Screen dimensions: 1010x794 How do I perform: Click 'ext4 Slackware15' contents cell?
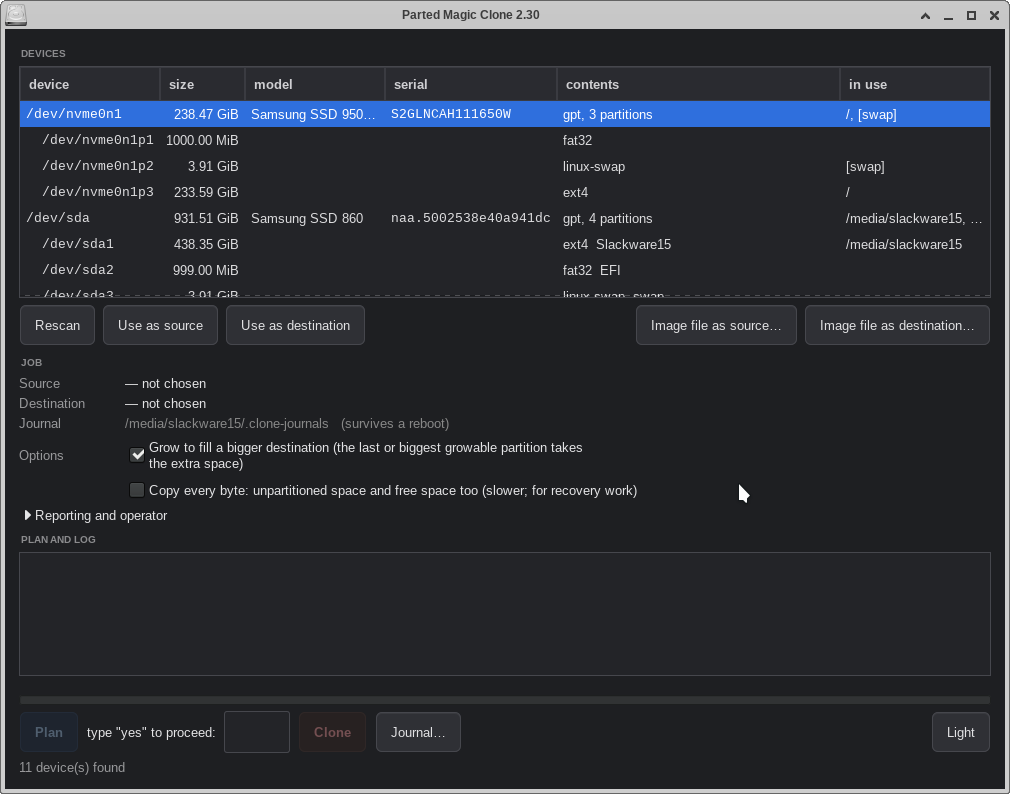coord(617,244)
